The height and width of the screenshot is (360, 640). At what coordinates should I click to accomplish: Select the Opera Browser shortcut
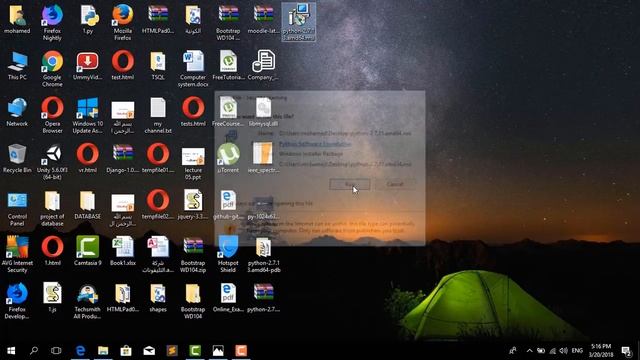click(52, 115)
